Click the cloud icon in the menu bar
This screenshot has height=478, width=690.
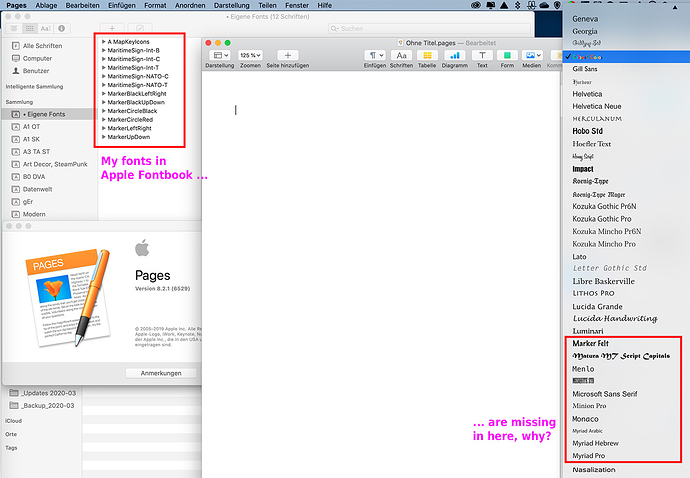click(x=544, y=5)
